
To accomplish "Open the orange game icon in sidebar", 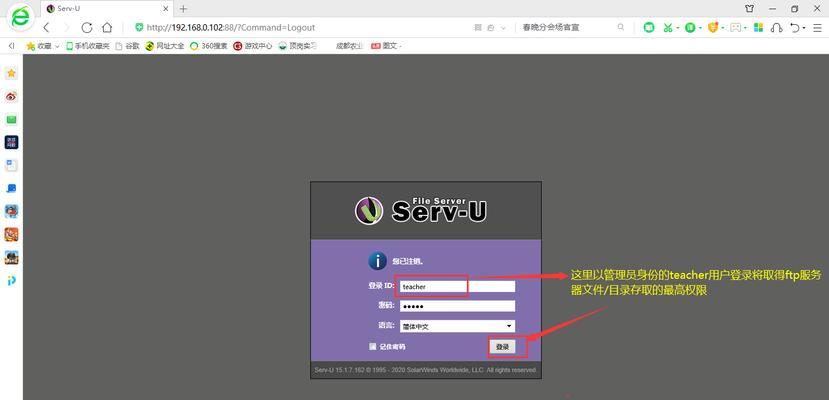I will pyautogui.click(x=11, y=234).
